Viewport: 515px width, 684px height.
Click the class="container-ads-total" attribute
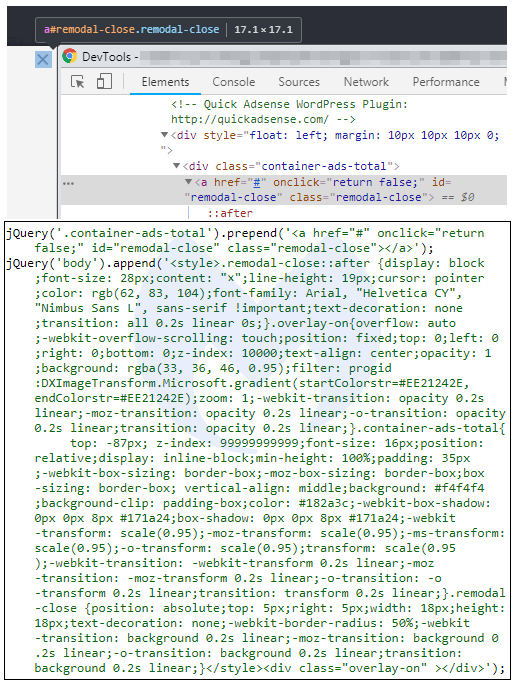tap(304, 166)
